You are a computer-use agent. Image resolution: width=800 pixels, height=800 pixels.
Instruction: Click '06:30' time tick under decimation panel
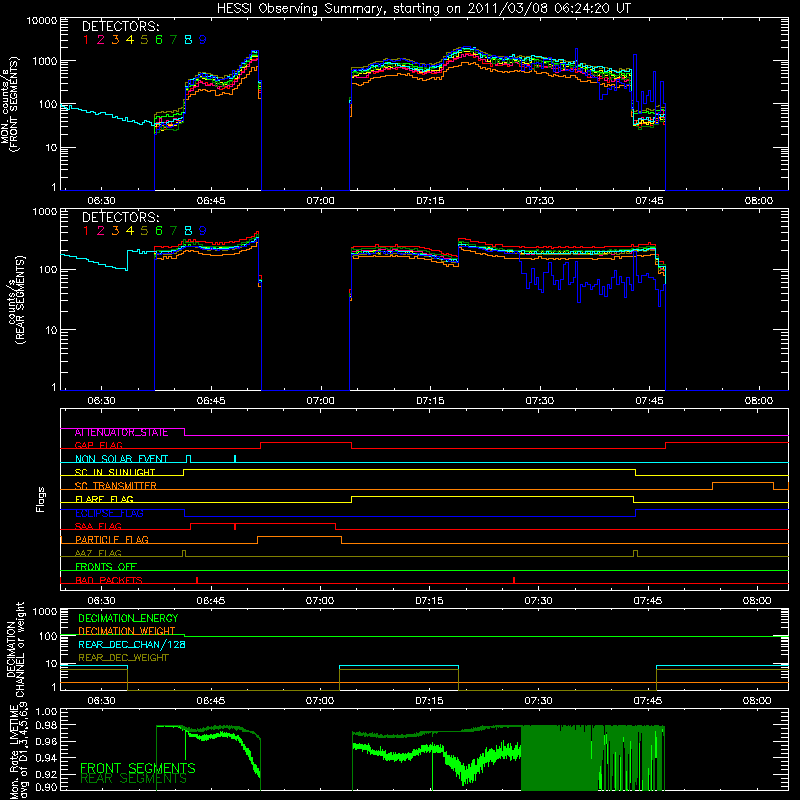point(101,701)
